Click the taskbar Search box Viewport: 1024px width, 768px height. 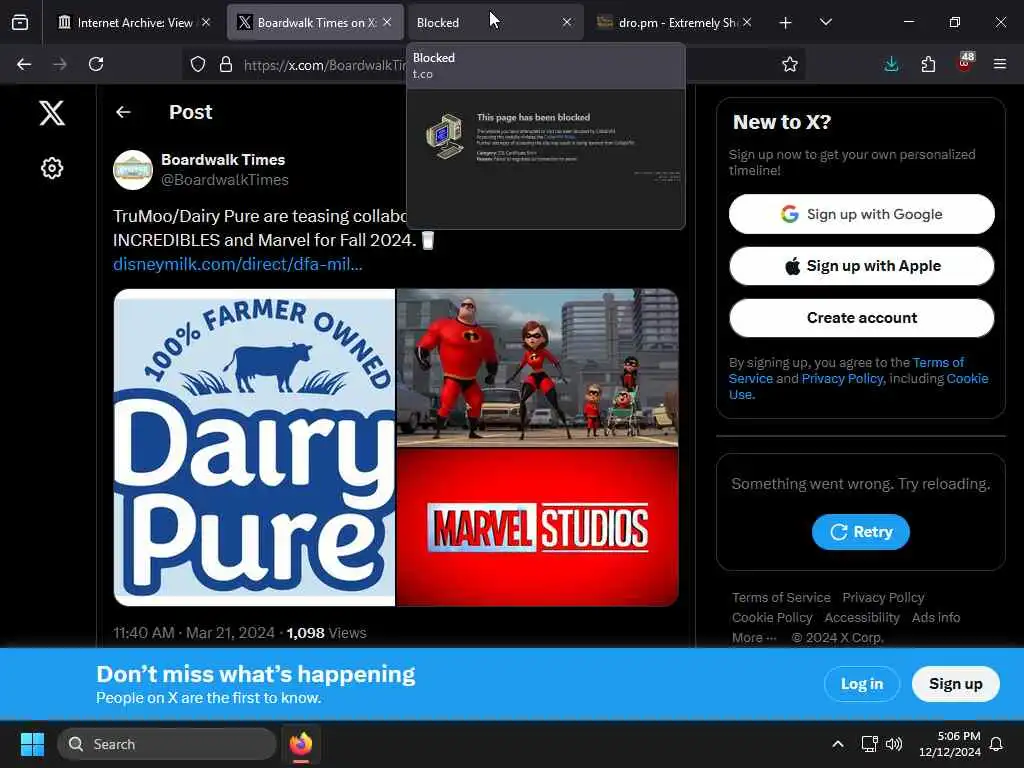167,744
